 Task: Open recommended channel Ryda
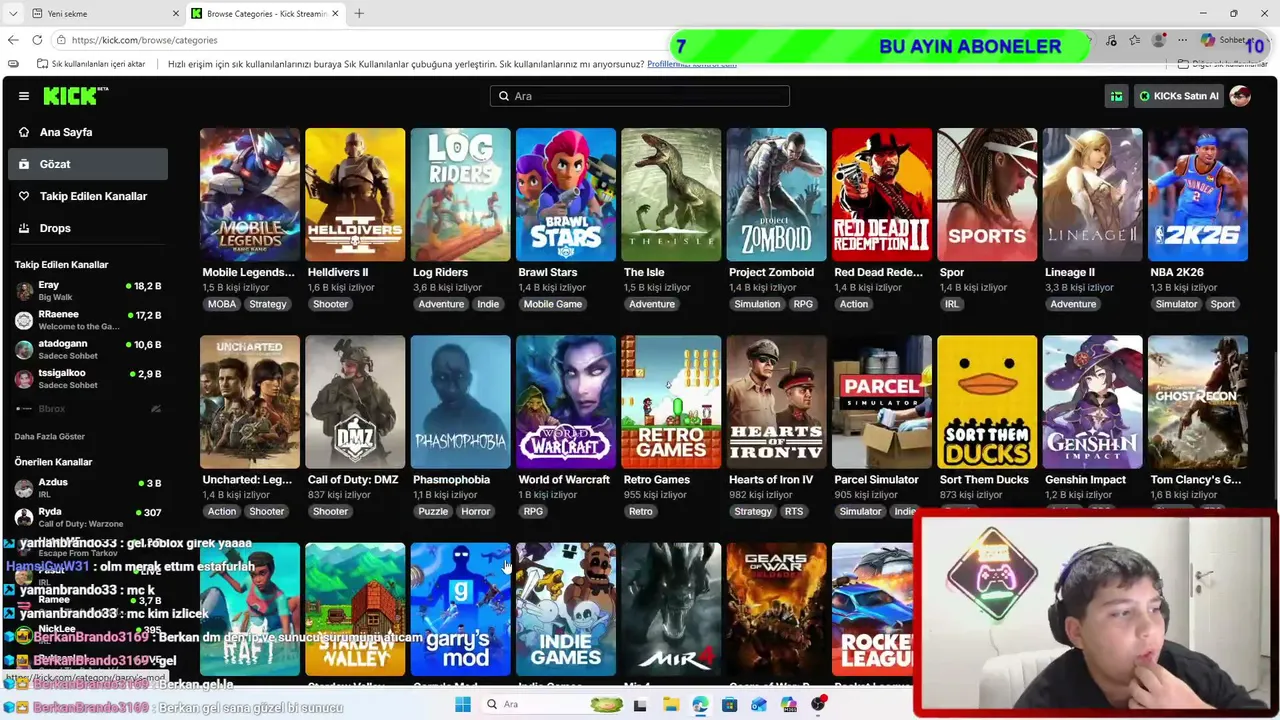tap(88, 517)
